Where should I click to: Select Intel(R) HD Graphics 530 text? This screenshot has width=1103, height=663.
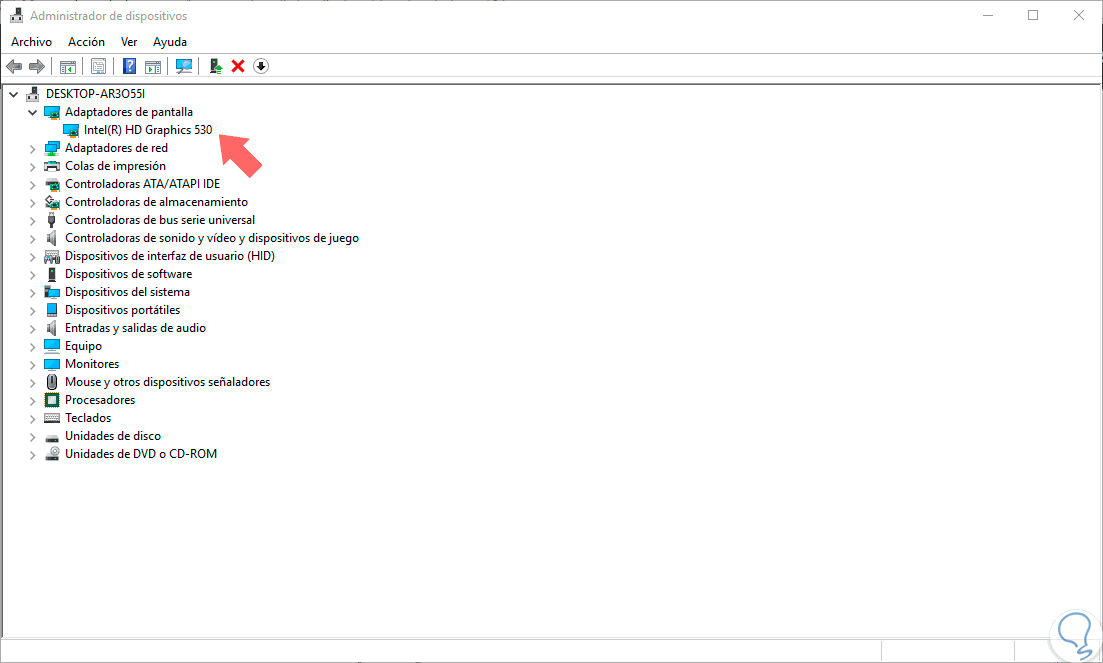[x=148, y=130]
